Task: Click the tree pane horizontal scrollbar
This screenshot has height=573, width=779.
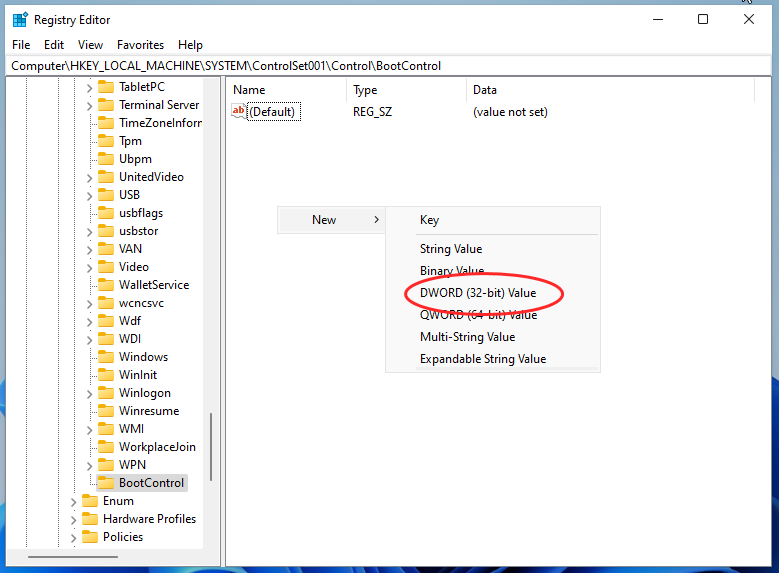Action: (73, 557)
